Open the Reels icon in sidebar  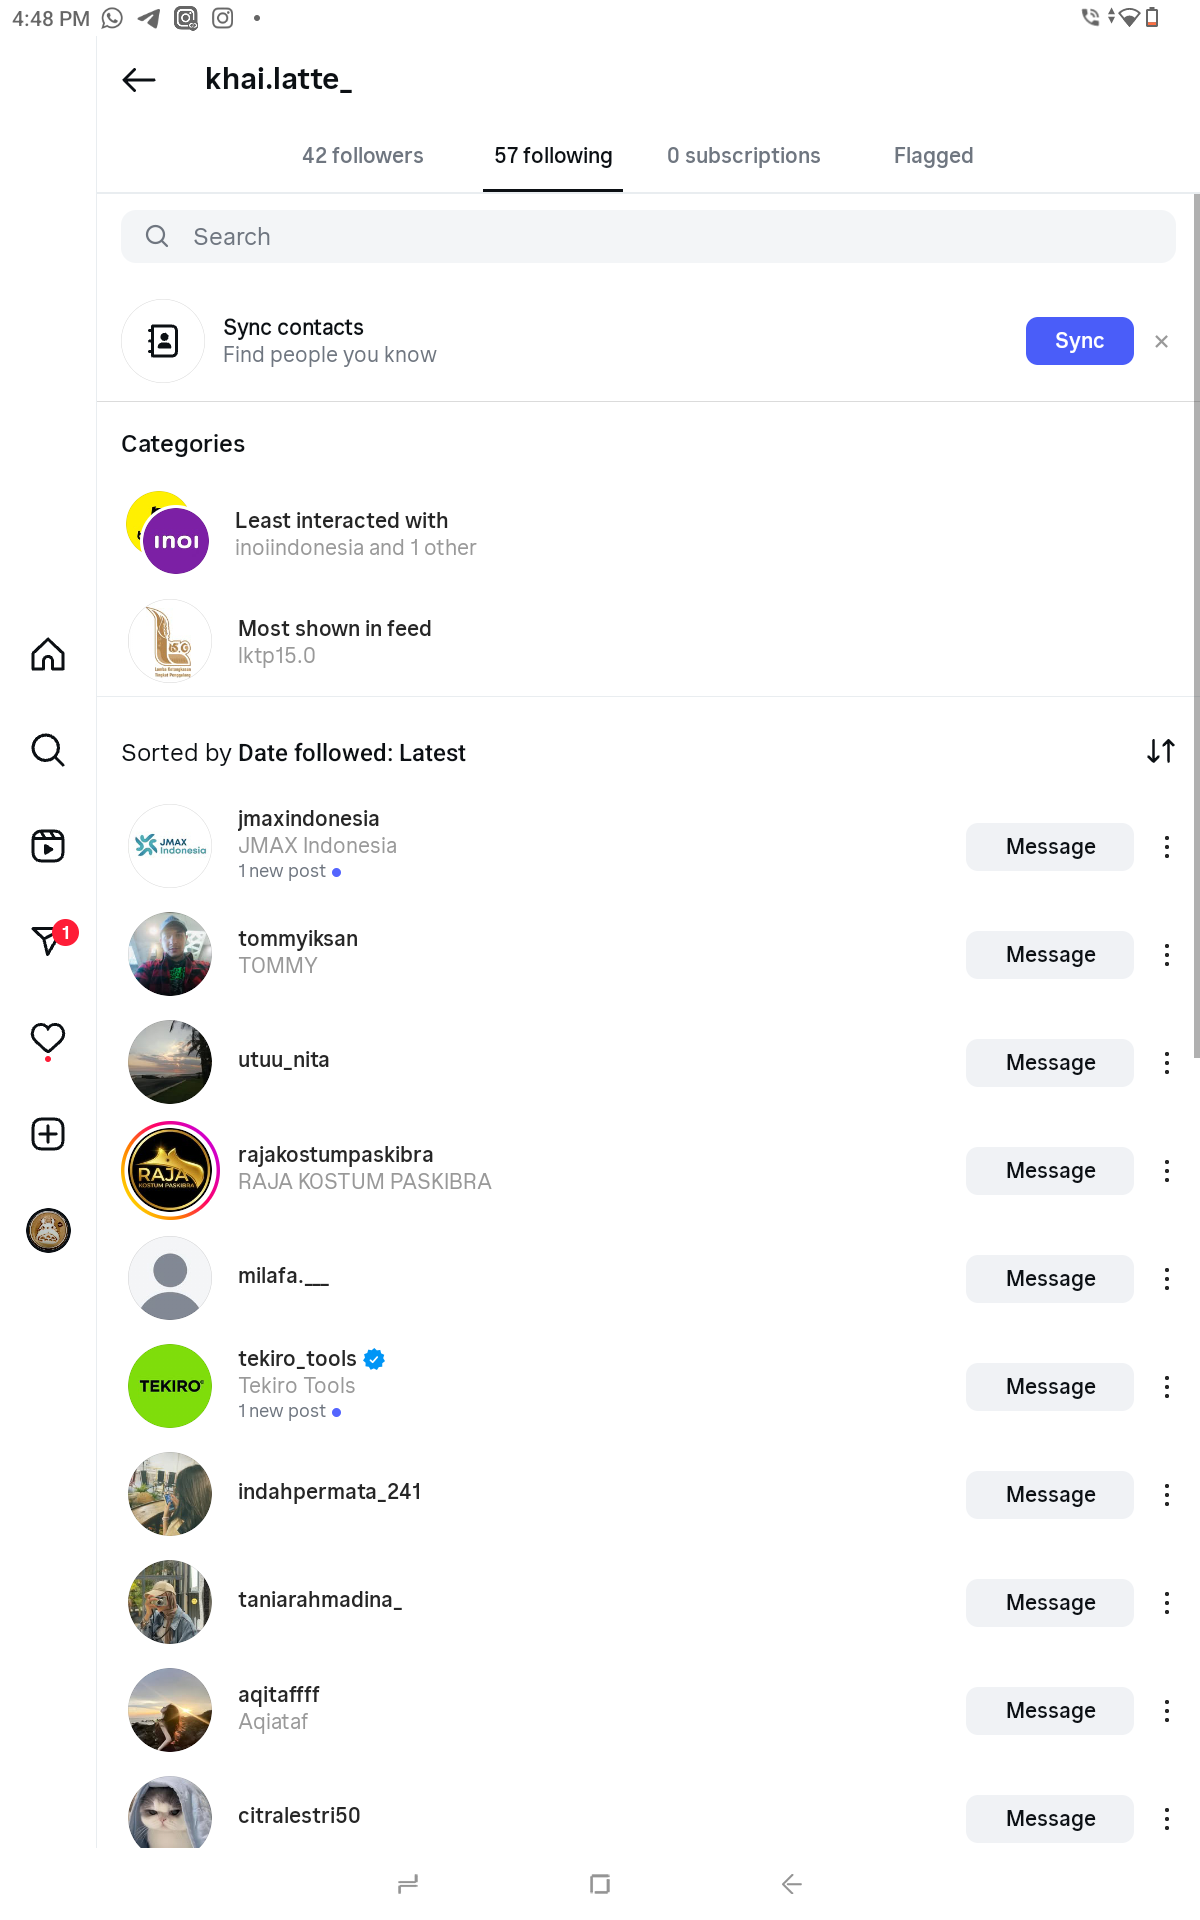48,846
